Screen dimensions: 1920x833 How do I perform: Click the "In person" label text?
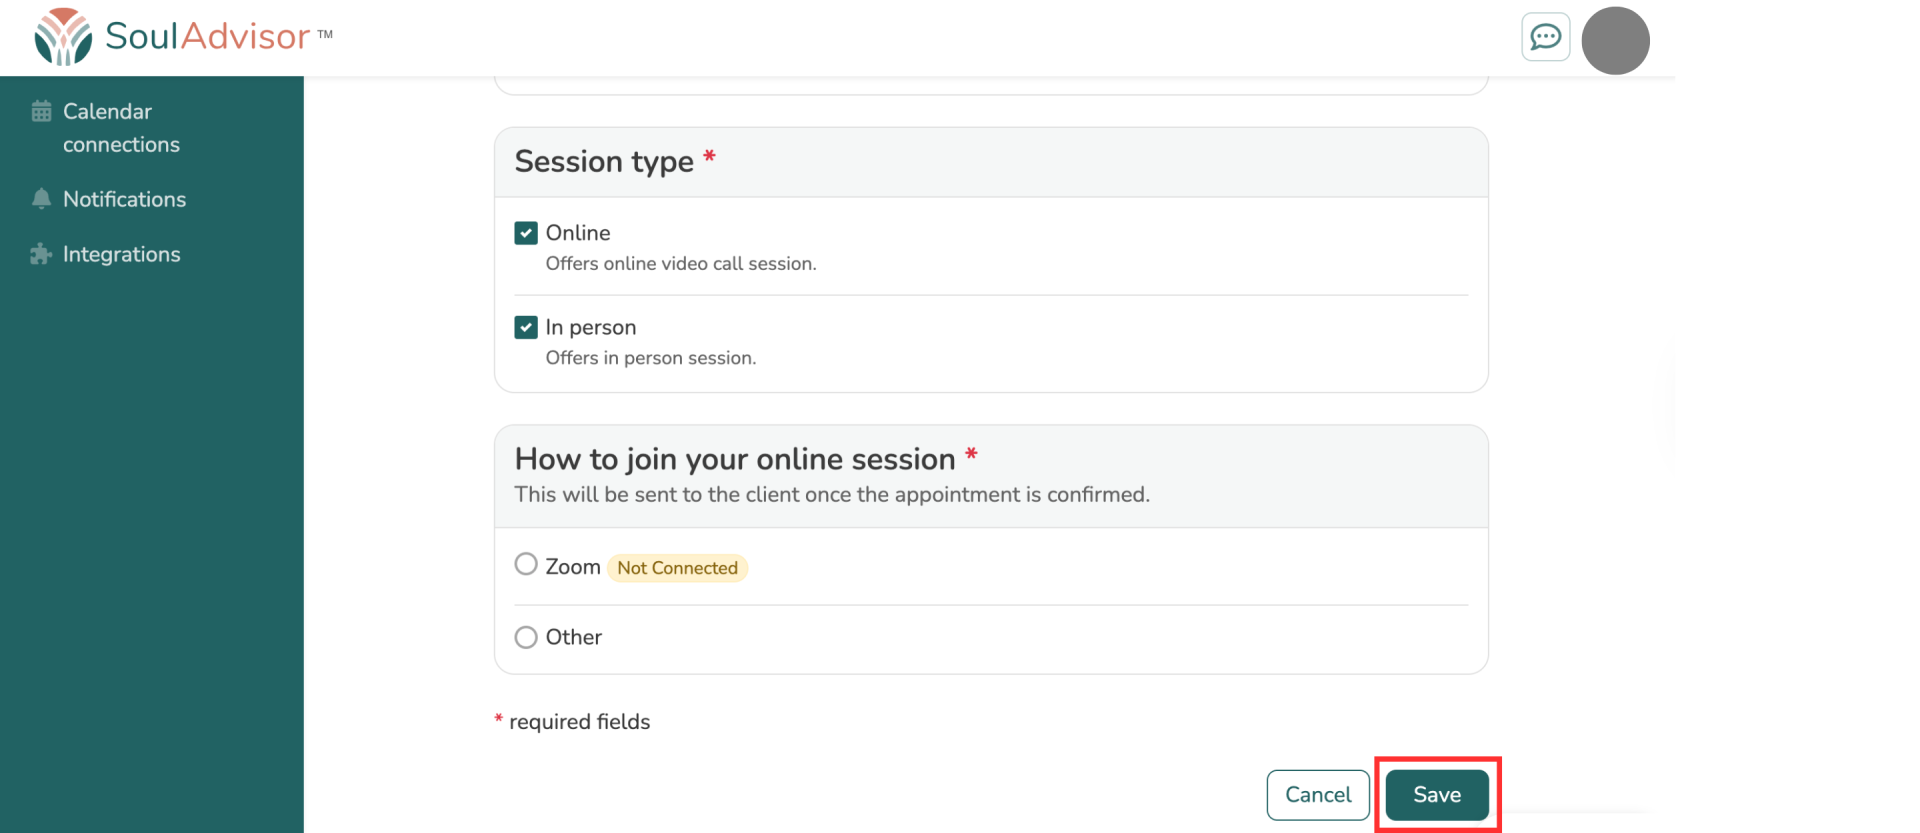click(590, 327)
